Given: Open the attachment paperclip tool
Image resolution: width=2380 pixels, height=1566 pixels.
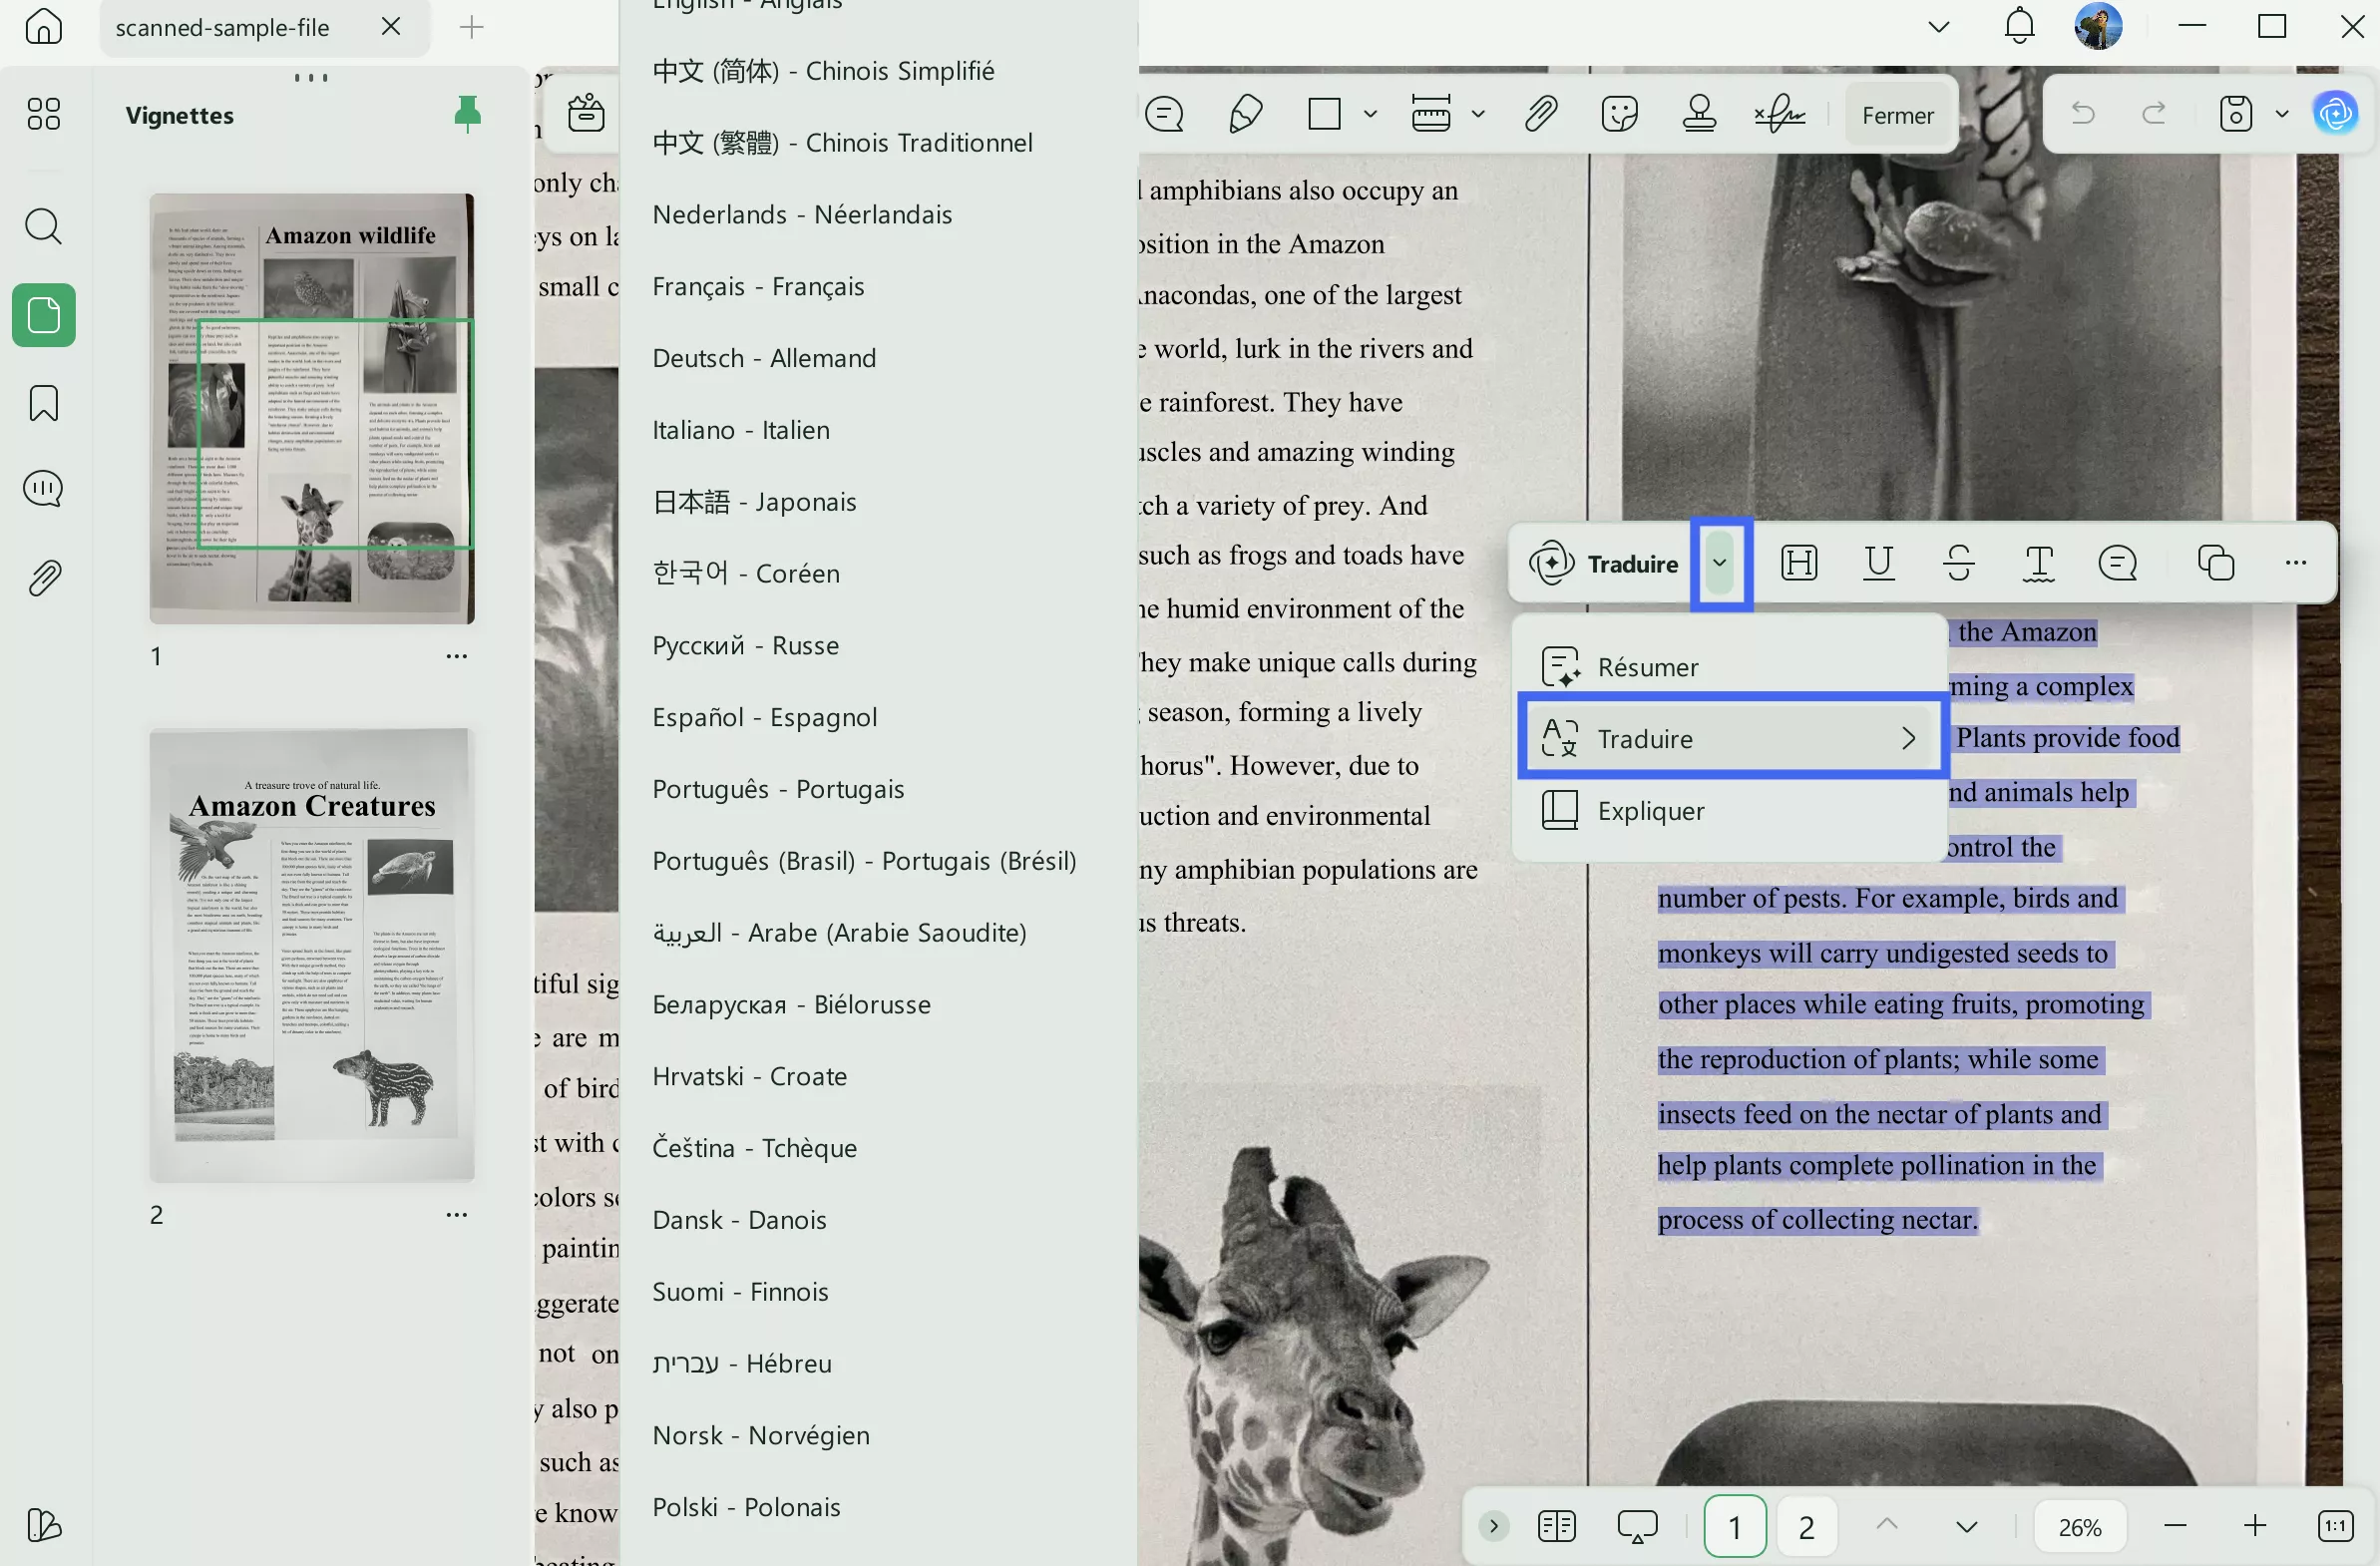Looking at the screenshot, I should coord(1540,113).
